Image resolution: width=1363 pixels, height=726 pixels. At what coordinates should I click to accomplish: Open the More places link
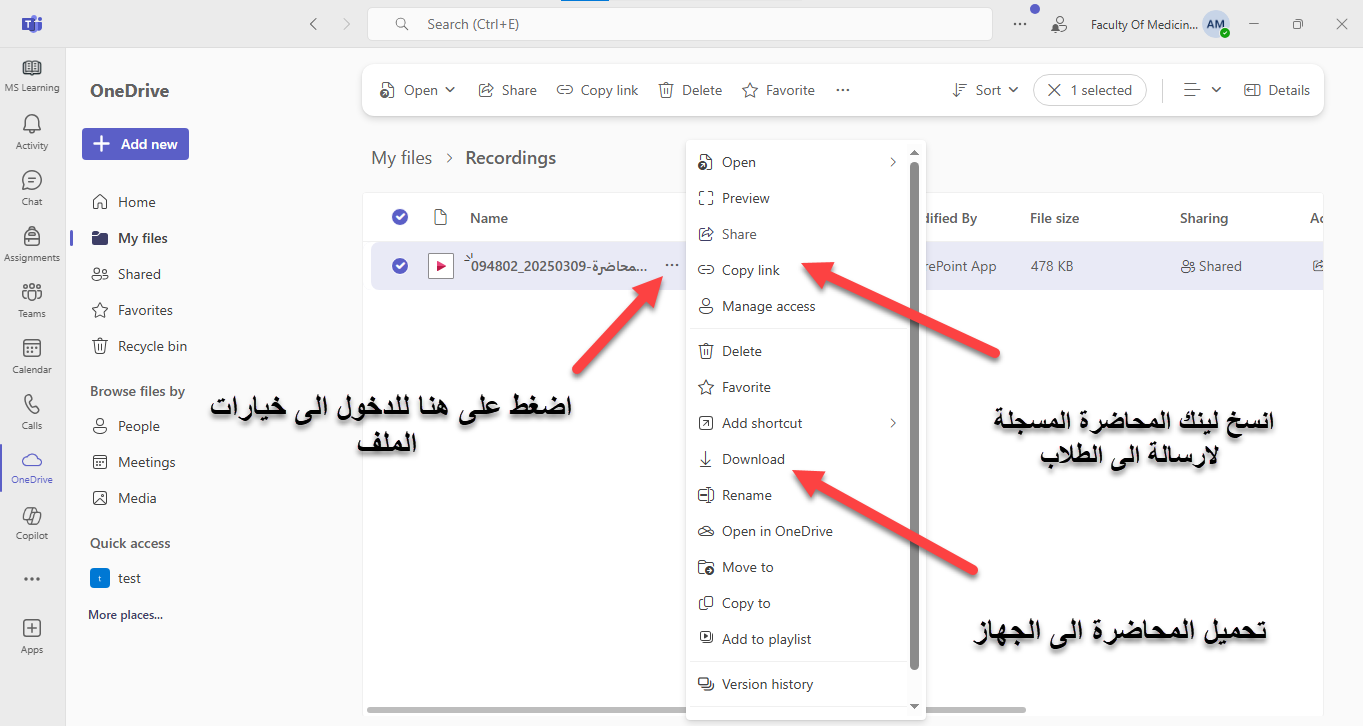coord(125,615)
